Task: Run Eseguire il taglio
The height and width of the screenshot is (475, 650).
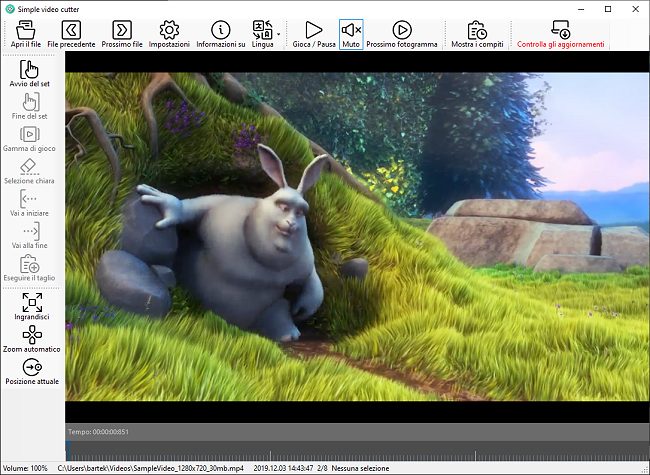Action: point(29,268)
